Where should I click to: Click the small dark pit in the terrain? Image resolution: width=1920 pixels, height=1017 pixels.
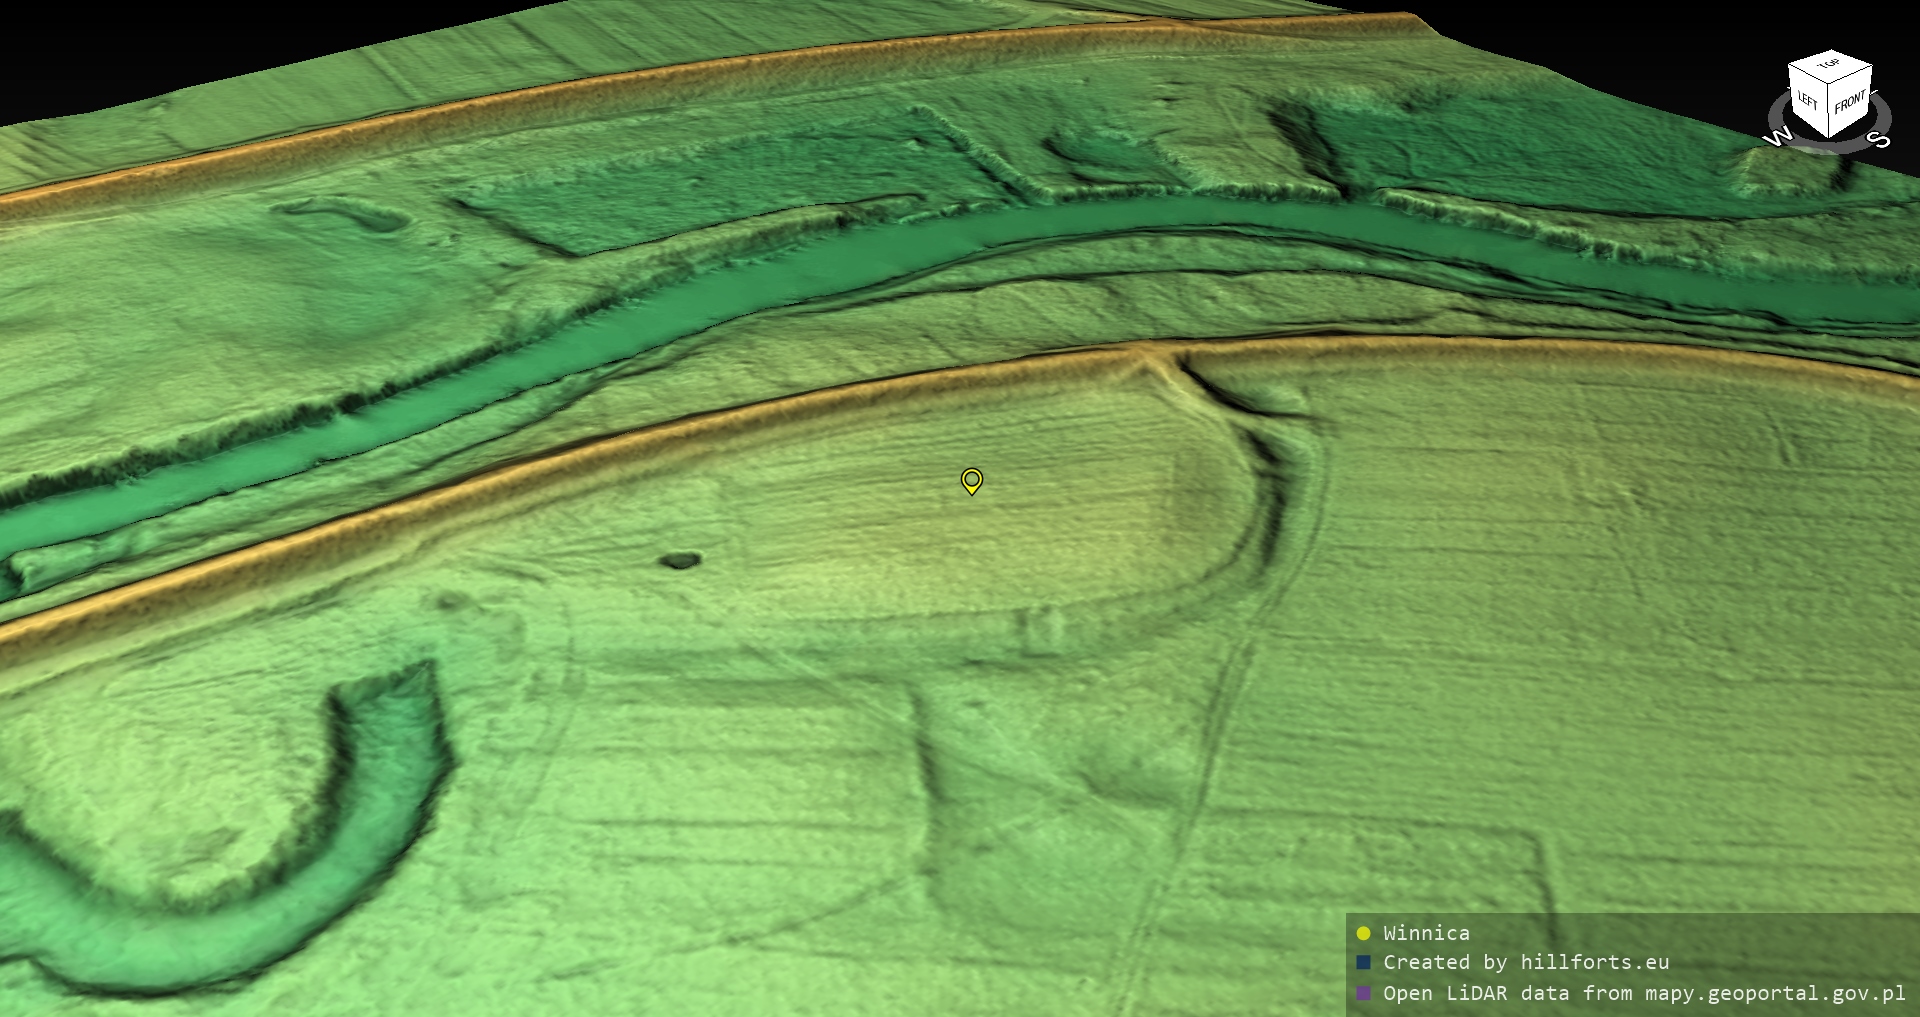tap(681, 561)
